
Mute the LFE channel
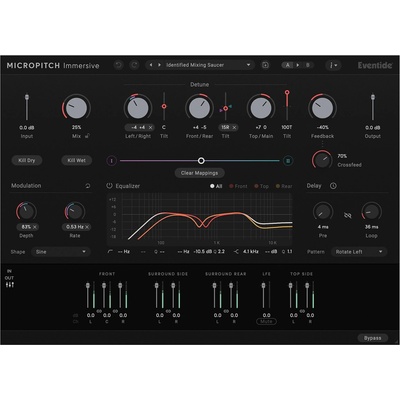tap(266, 321)
